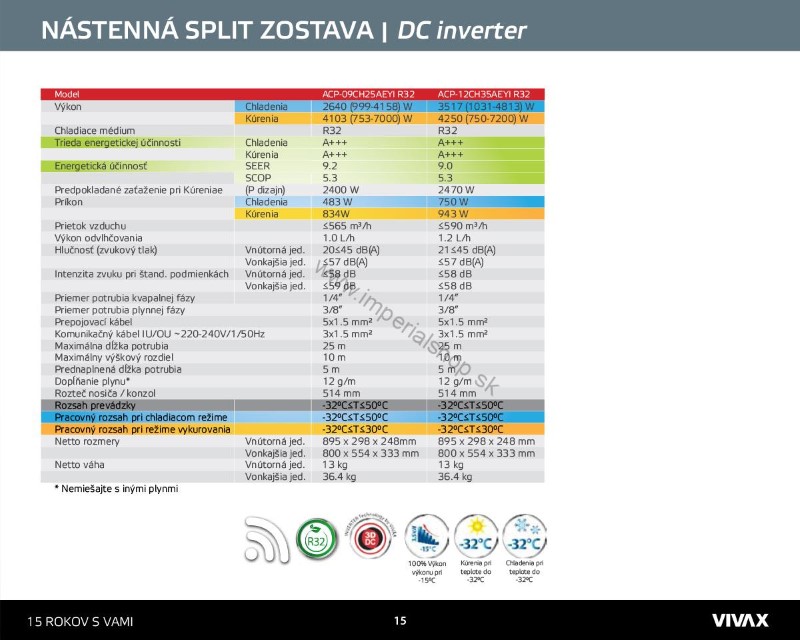Click design load value '2470 W'

[x=456, y=190]
